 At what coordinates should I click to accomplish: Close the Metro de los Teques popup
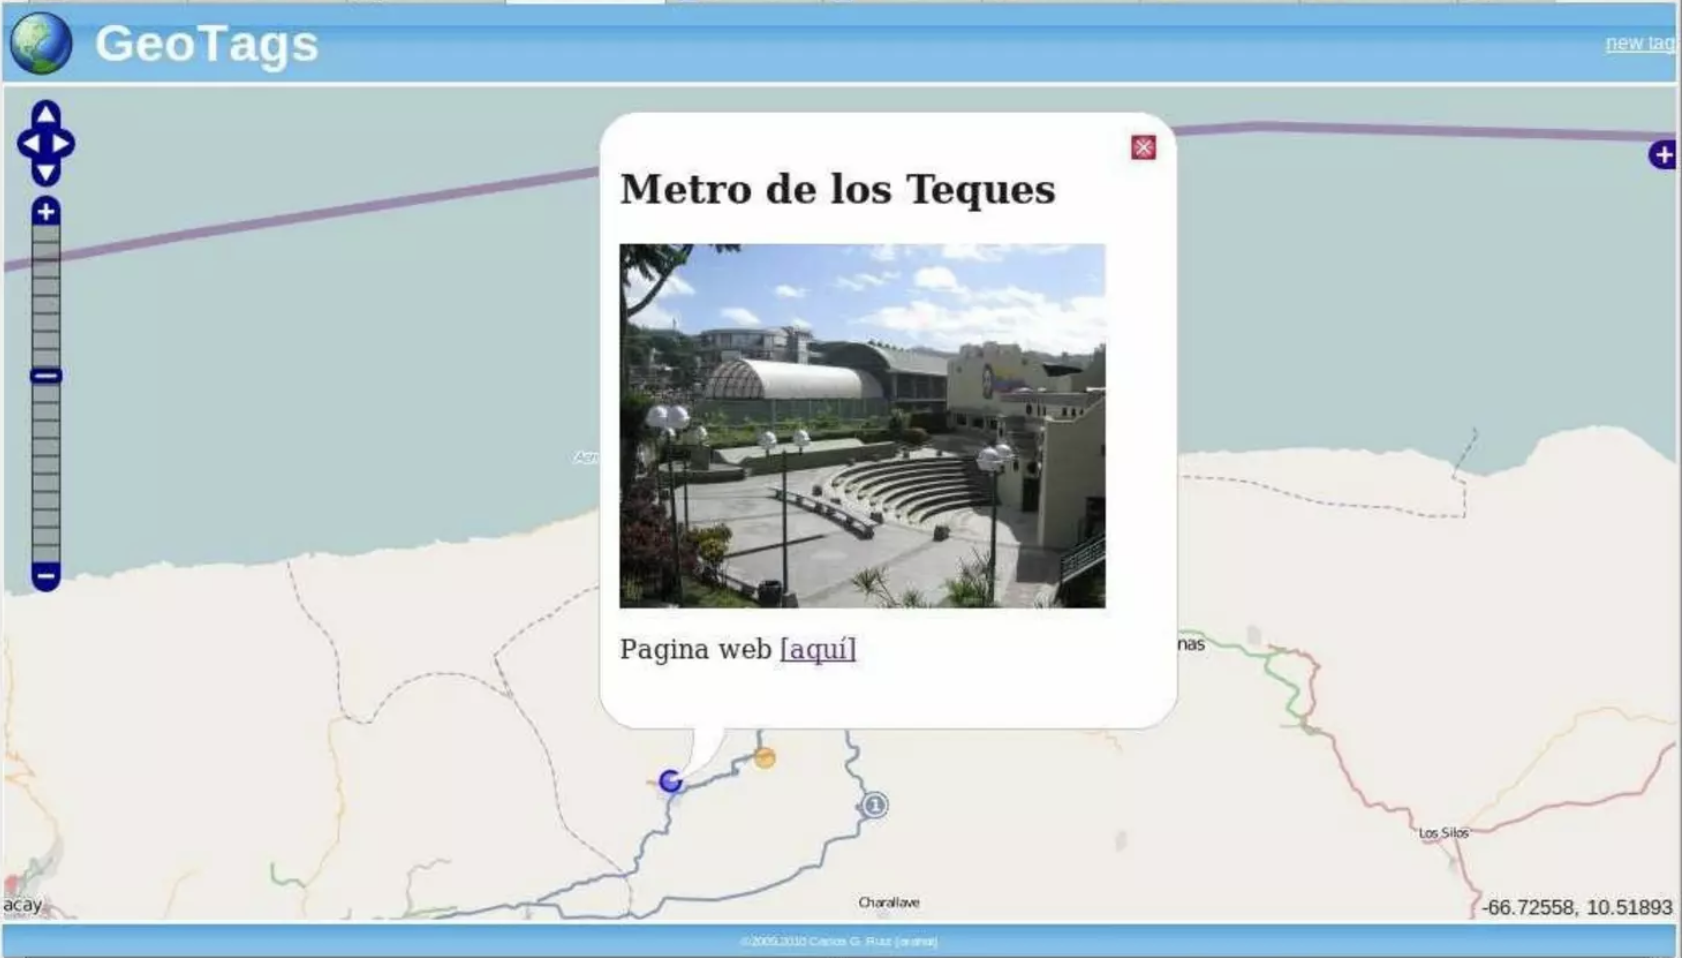(1143, 148)
